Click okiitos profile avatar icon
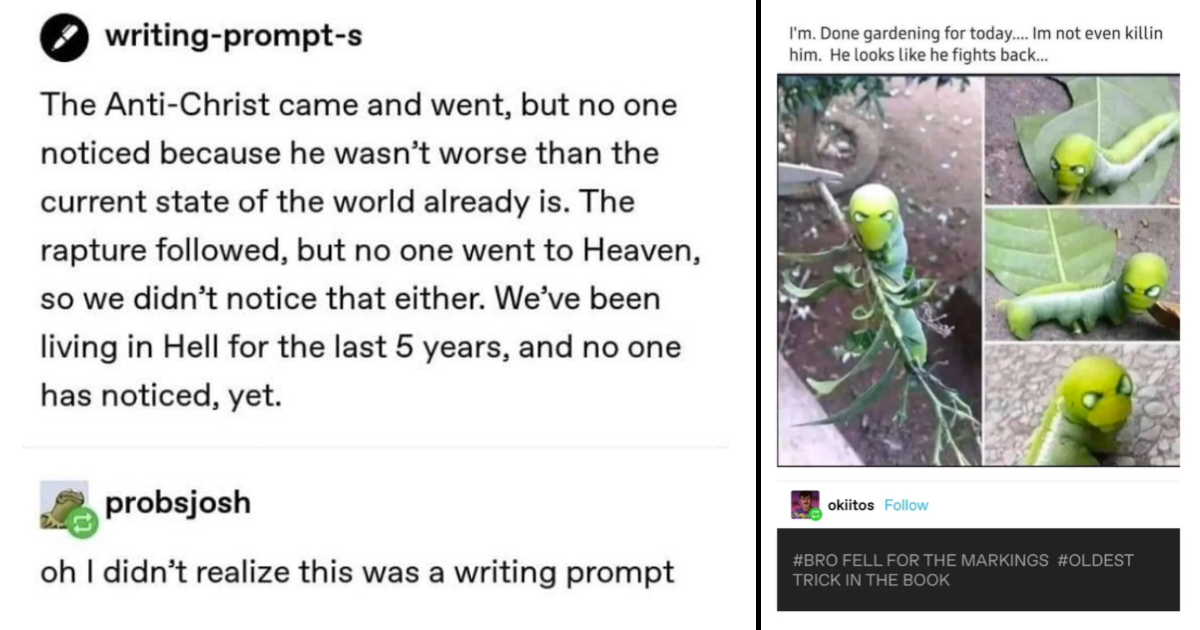 click(x=803, y=502)
